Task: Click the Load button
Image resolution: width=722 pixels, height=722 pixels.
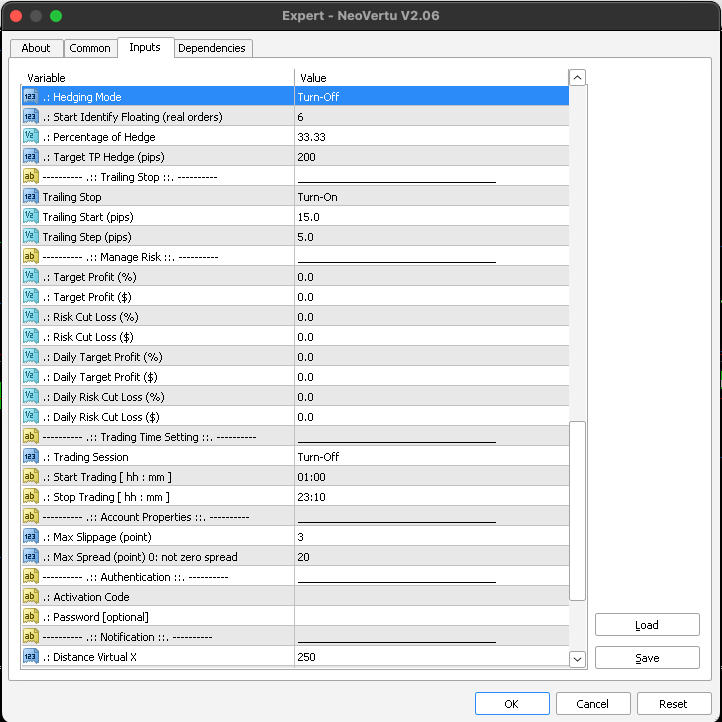Action: (x=647, y=625)
